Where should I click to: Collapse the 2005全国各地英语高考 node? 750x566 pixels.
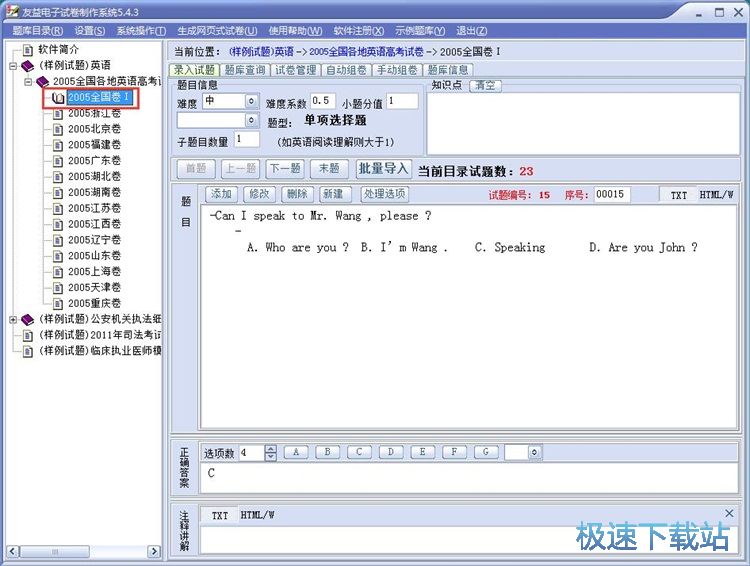coord(28,81)
